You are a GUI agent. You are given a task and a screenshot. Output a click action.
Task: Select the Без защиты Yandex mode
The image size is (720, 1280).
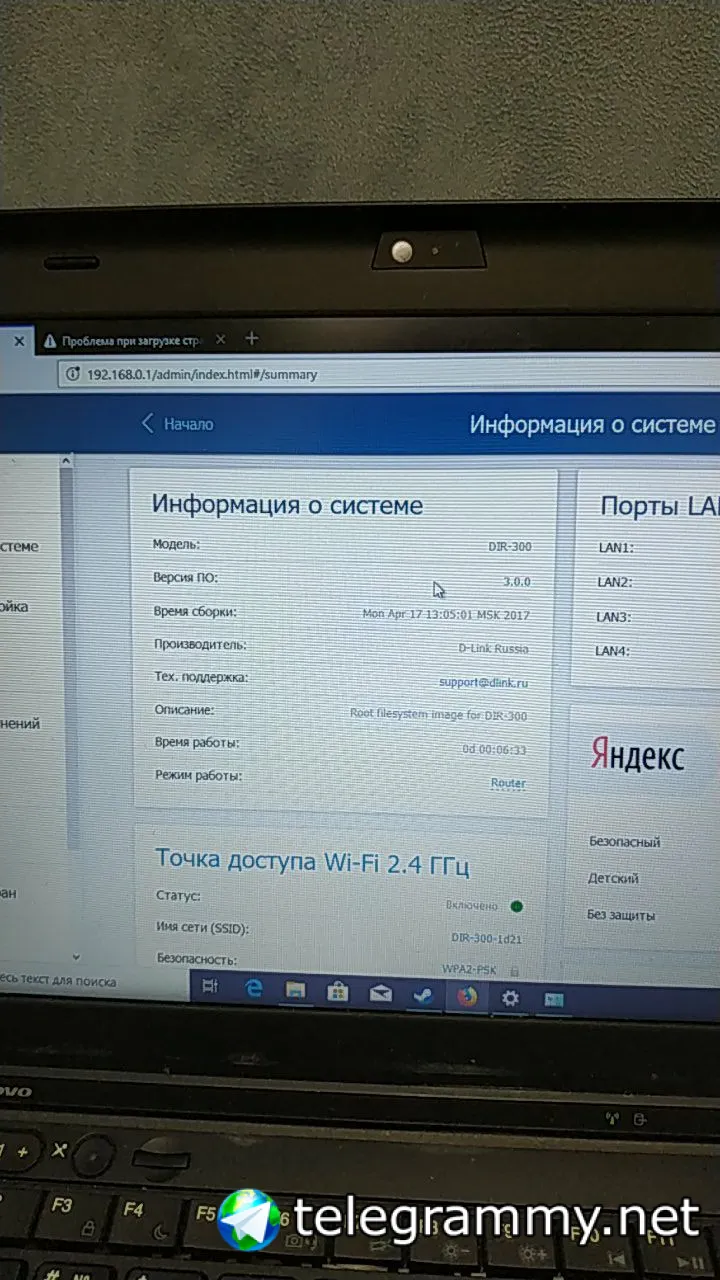(621, 915)
